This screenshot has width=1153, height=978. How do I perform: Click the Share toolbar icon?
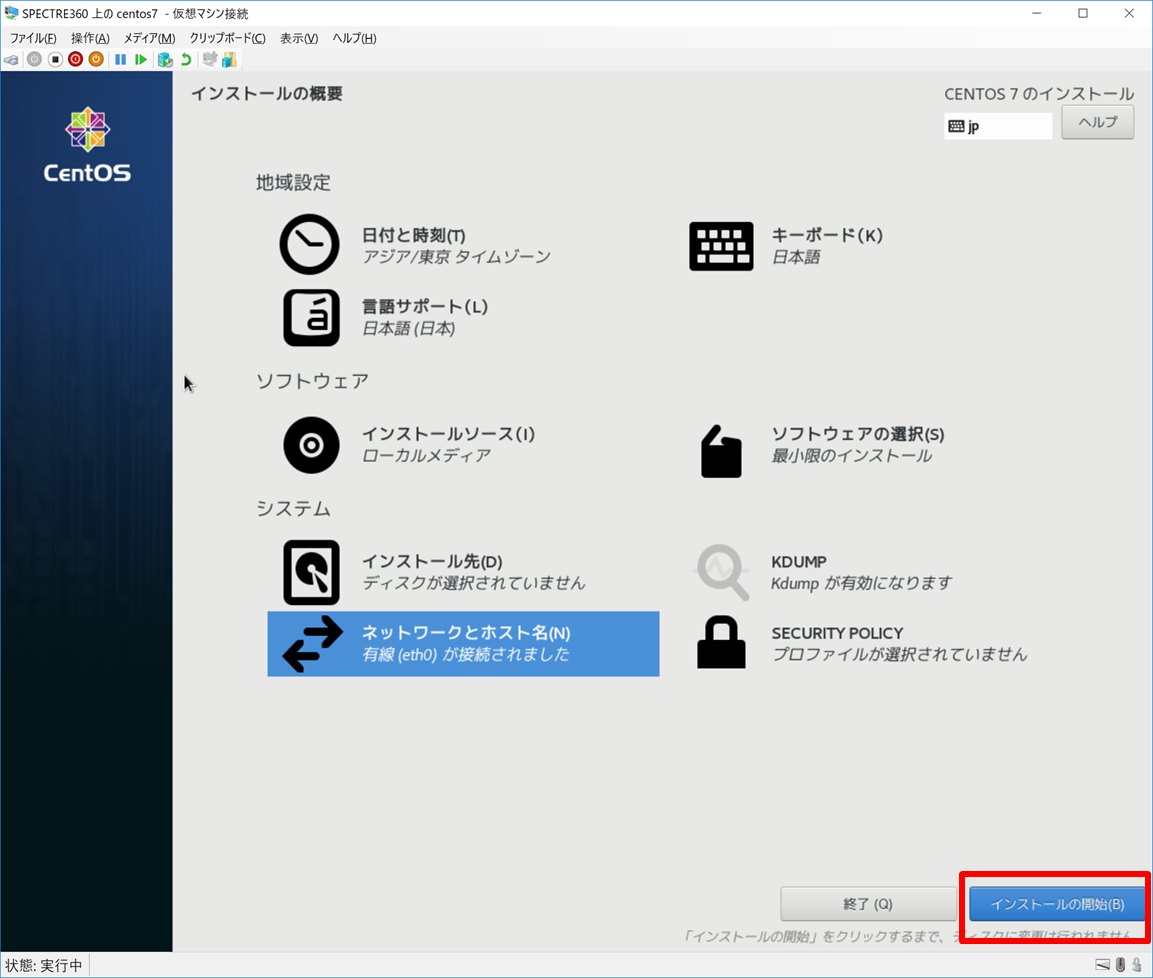coord(230,60)
